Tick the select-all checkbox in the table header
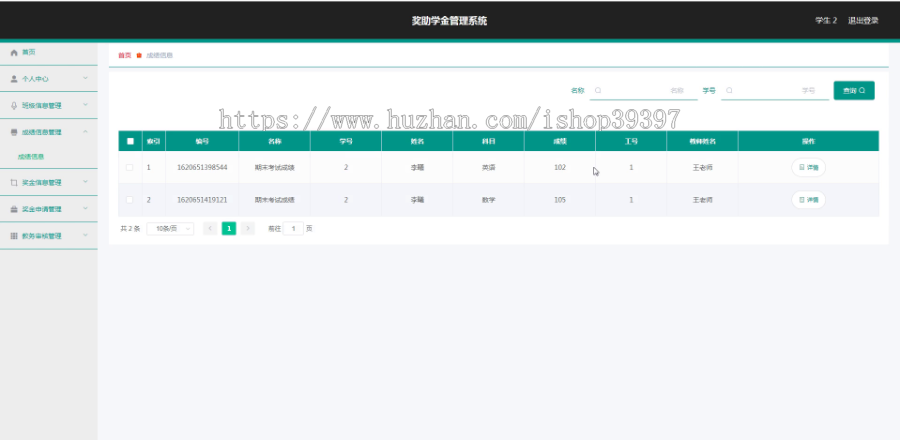900x440 pixels. [x=130, y=141]
